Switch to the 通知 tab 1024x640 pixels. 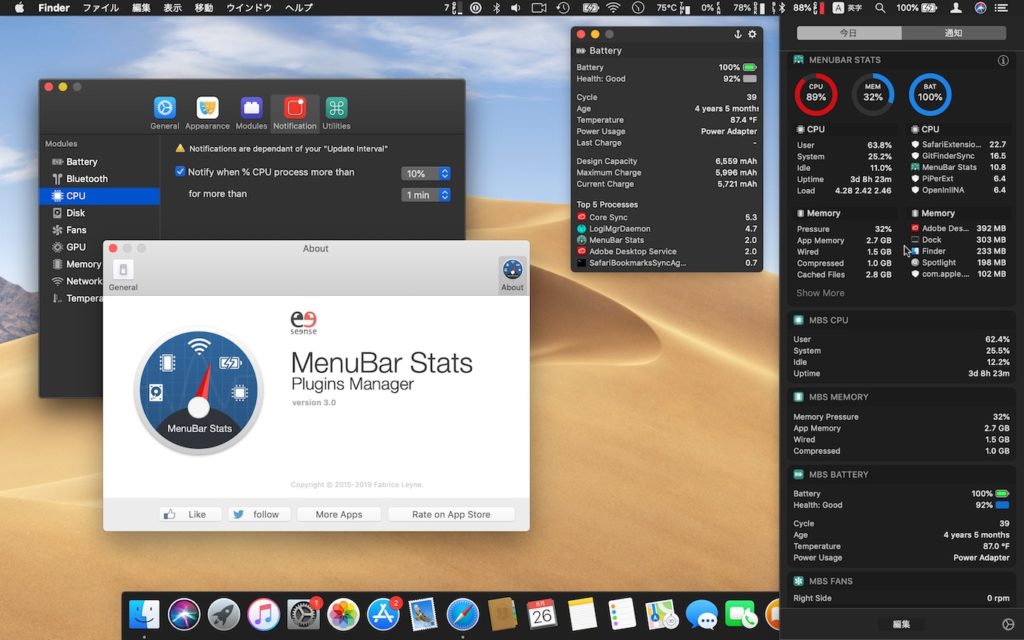tap(953, 33)
